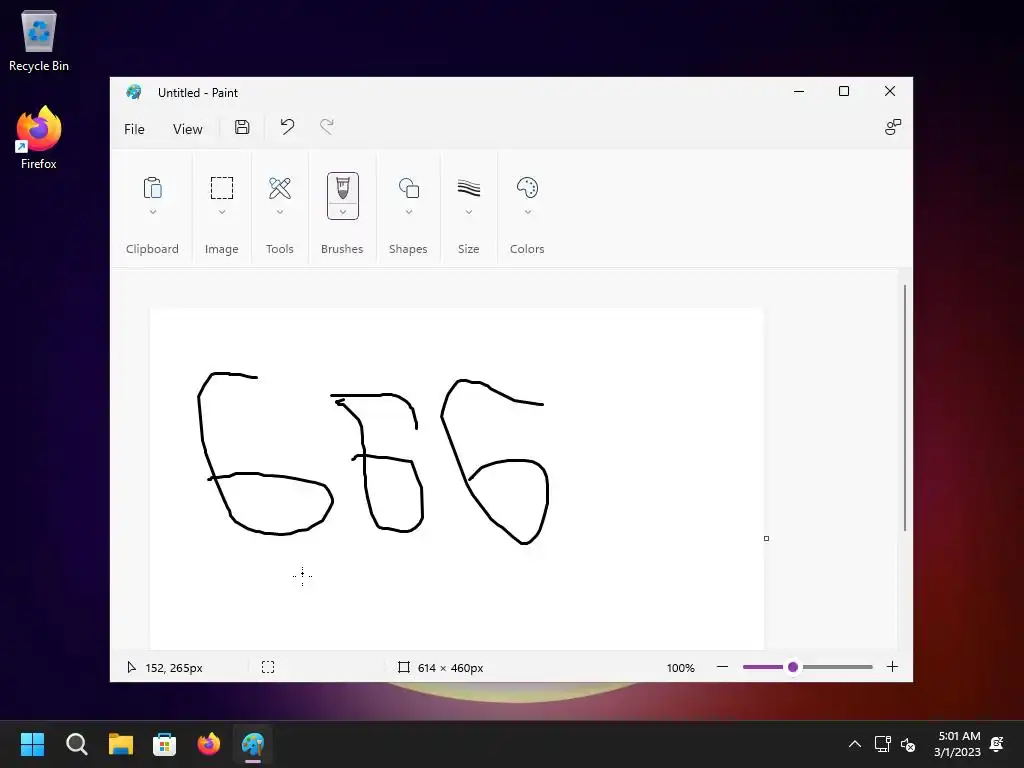Maximize the Paint window
Screen dimensions: 1024x768
click(844, 91)
